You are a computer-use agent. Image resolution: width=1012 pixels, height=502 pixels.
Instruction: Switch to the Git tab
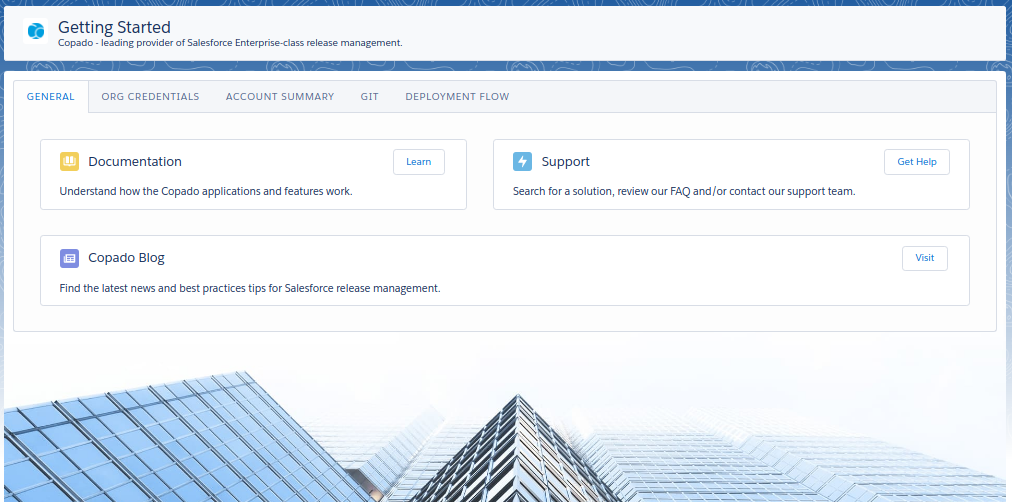click(x=370, y=97)
